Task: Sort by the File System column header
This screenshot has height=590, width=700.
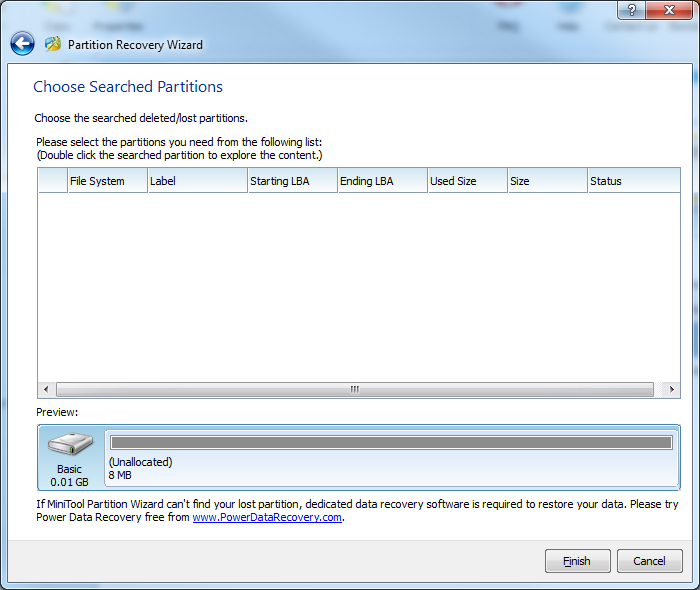Action: 107,181
